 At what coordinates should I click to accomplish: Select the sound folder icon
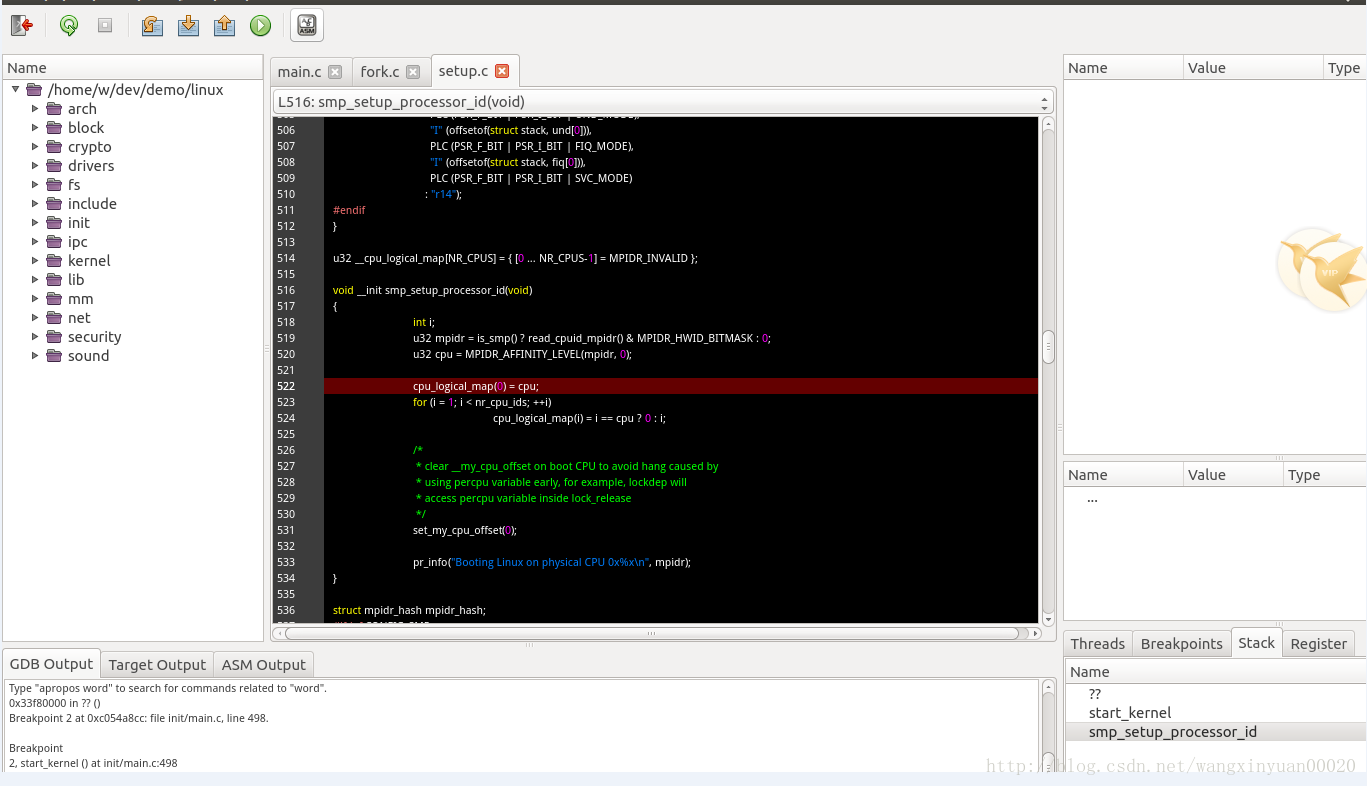[x=54, y=356]
